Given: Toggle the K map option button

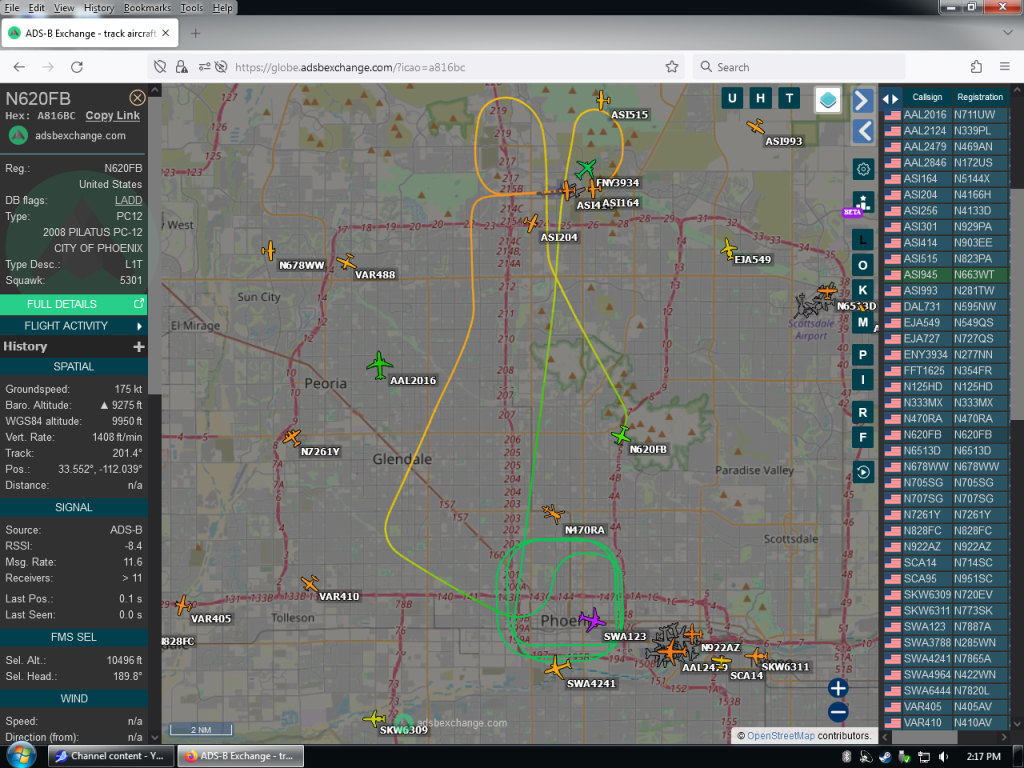Looking at the screenshot, I should click(x=863, y=290).
